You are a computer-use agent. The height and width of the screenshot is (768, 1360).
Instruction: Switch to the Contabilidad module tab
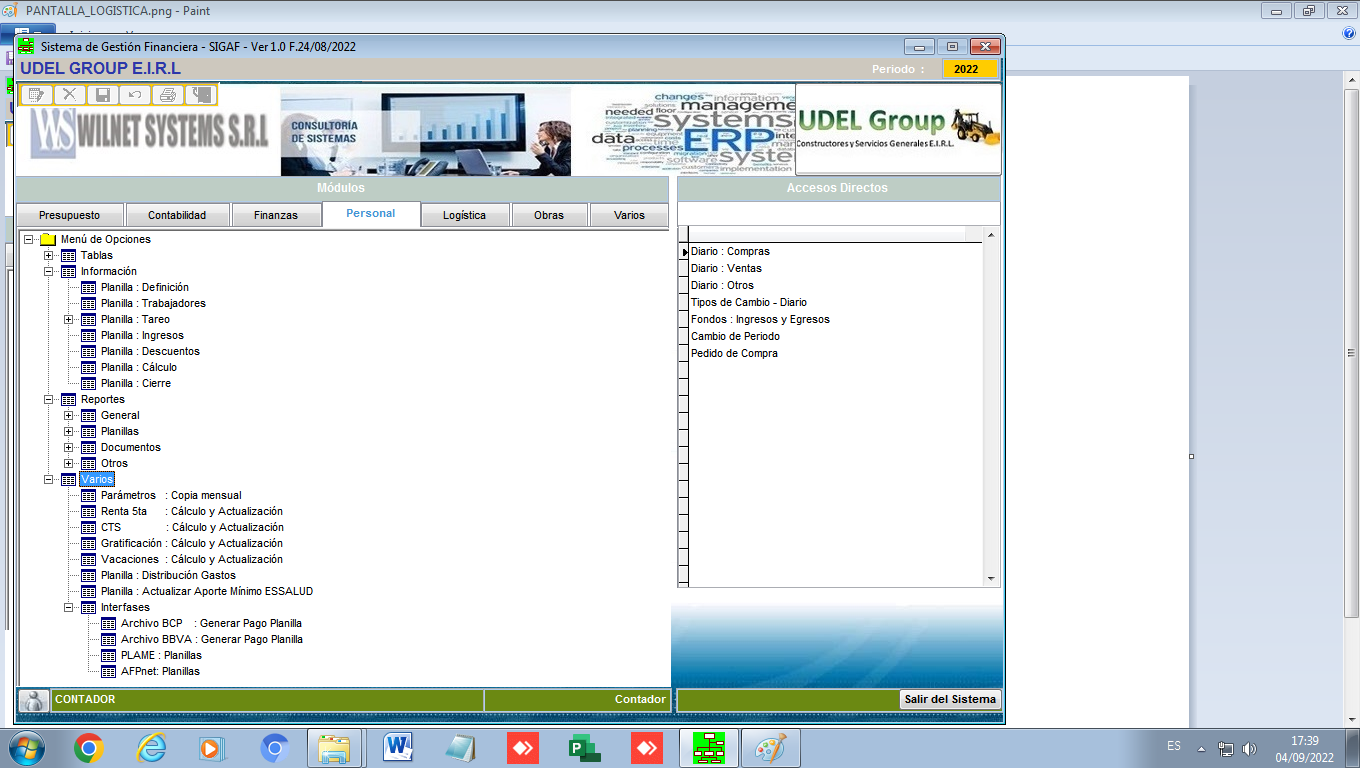point(177,215)
